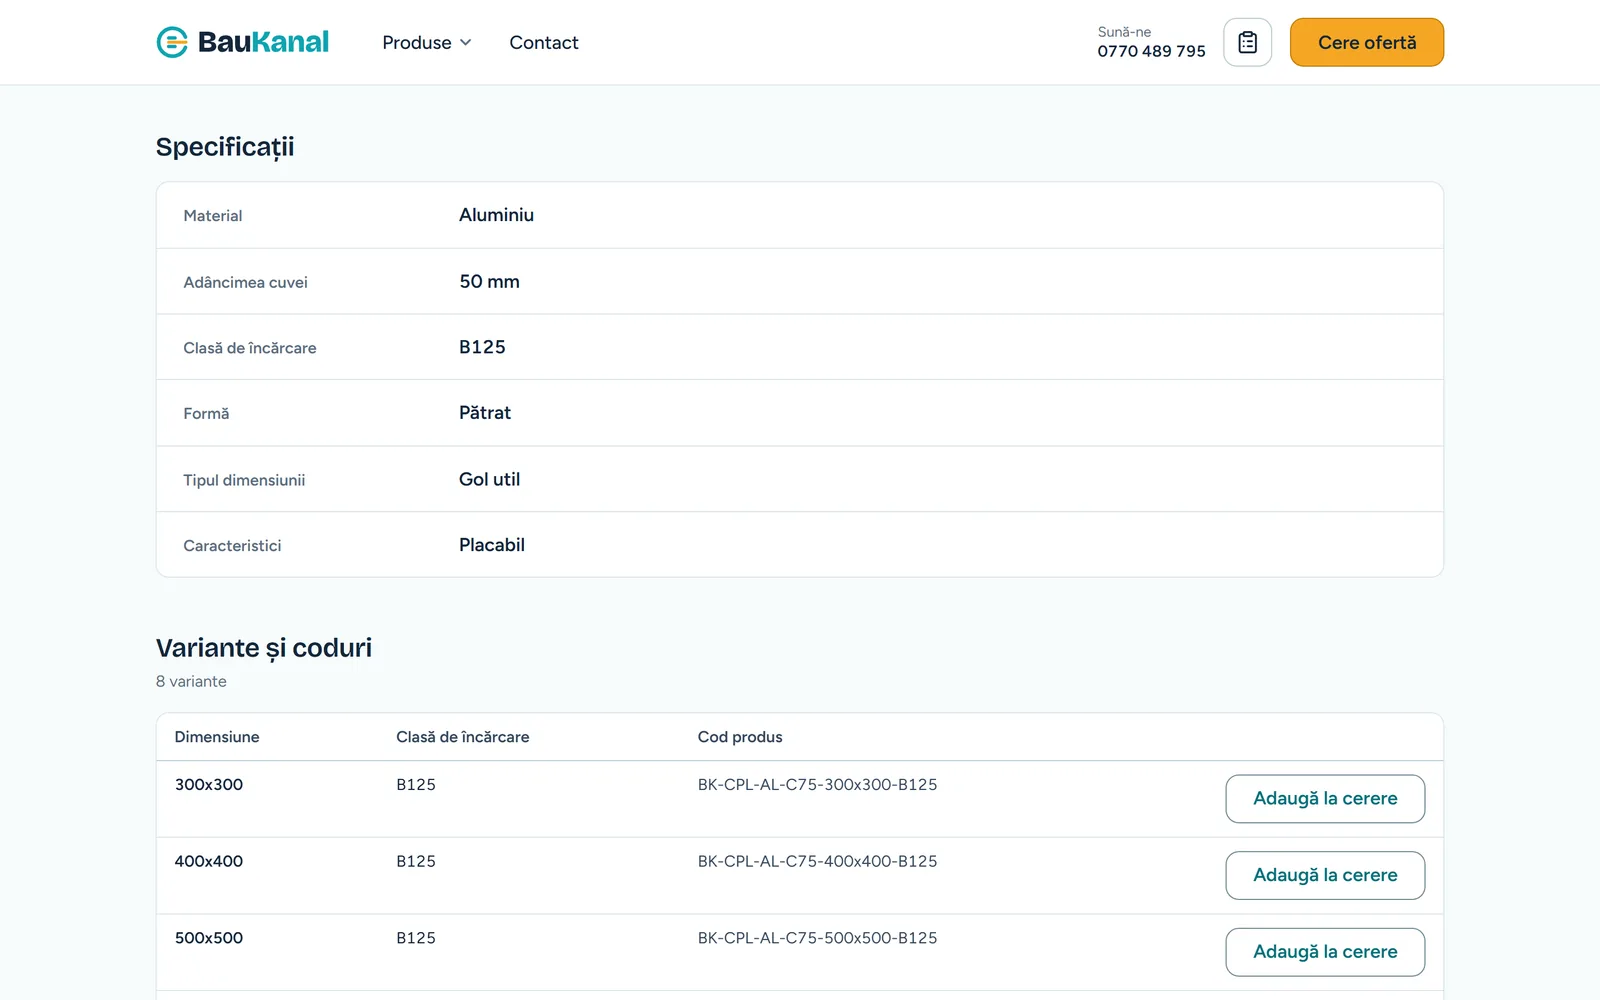Open the request list clipboard icon
Image resolution: width=1600 pixels, height=1000 pixels.
(1247, 42)
